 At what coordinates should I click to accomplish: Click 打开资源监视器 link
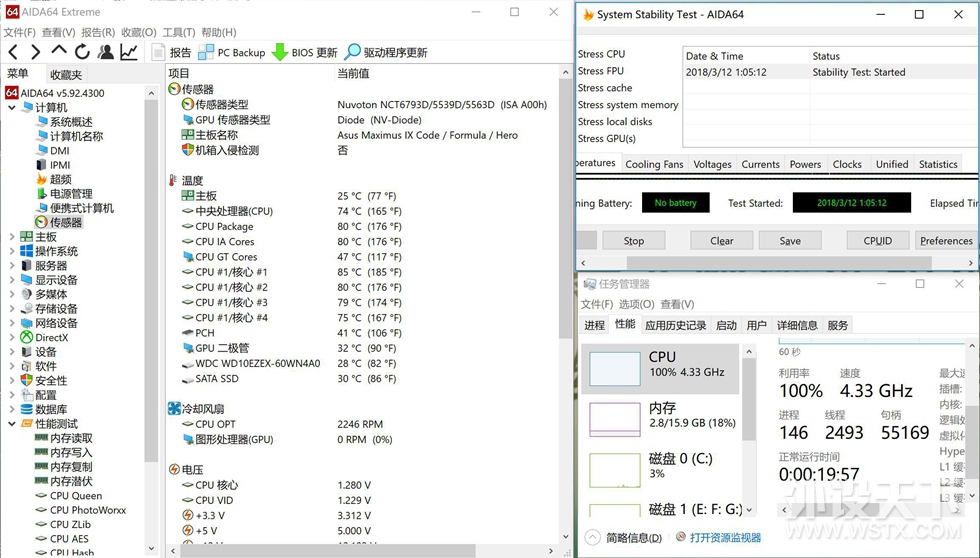[x=718, y=537]
